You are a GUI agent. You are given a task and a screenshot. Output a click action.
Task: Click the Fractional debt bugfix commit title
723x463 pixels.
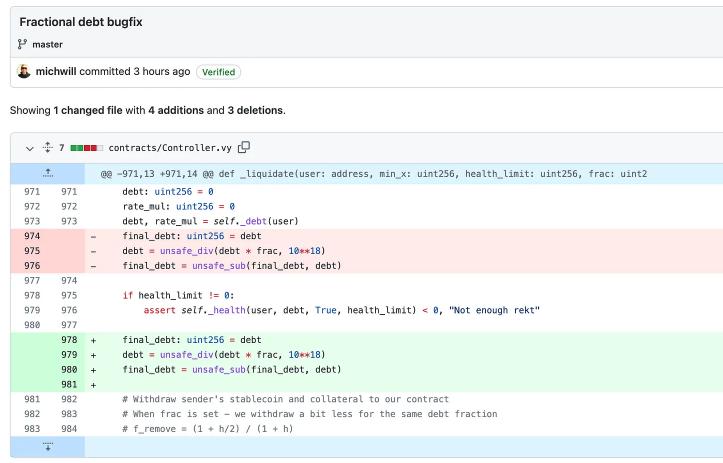pos(81,22)
